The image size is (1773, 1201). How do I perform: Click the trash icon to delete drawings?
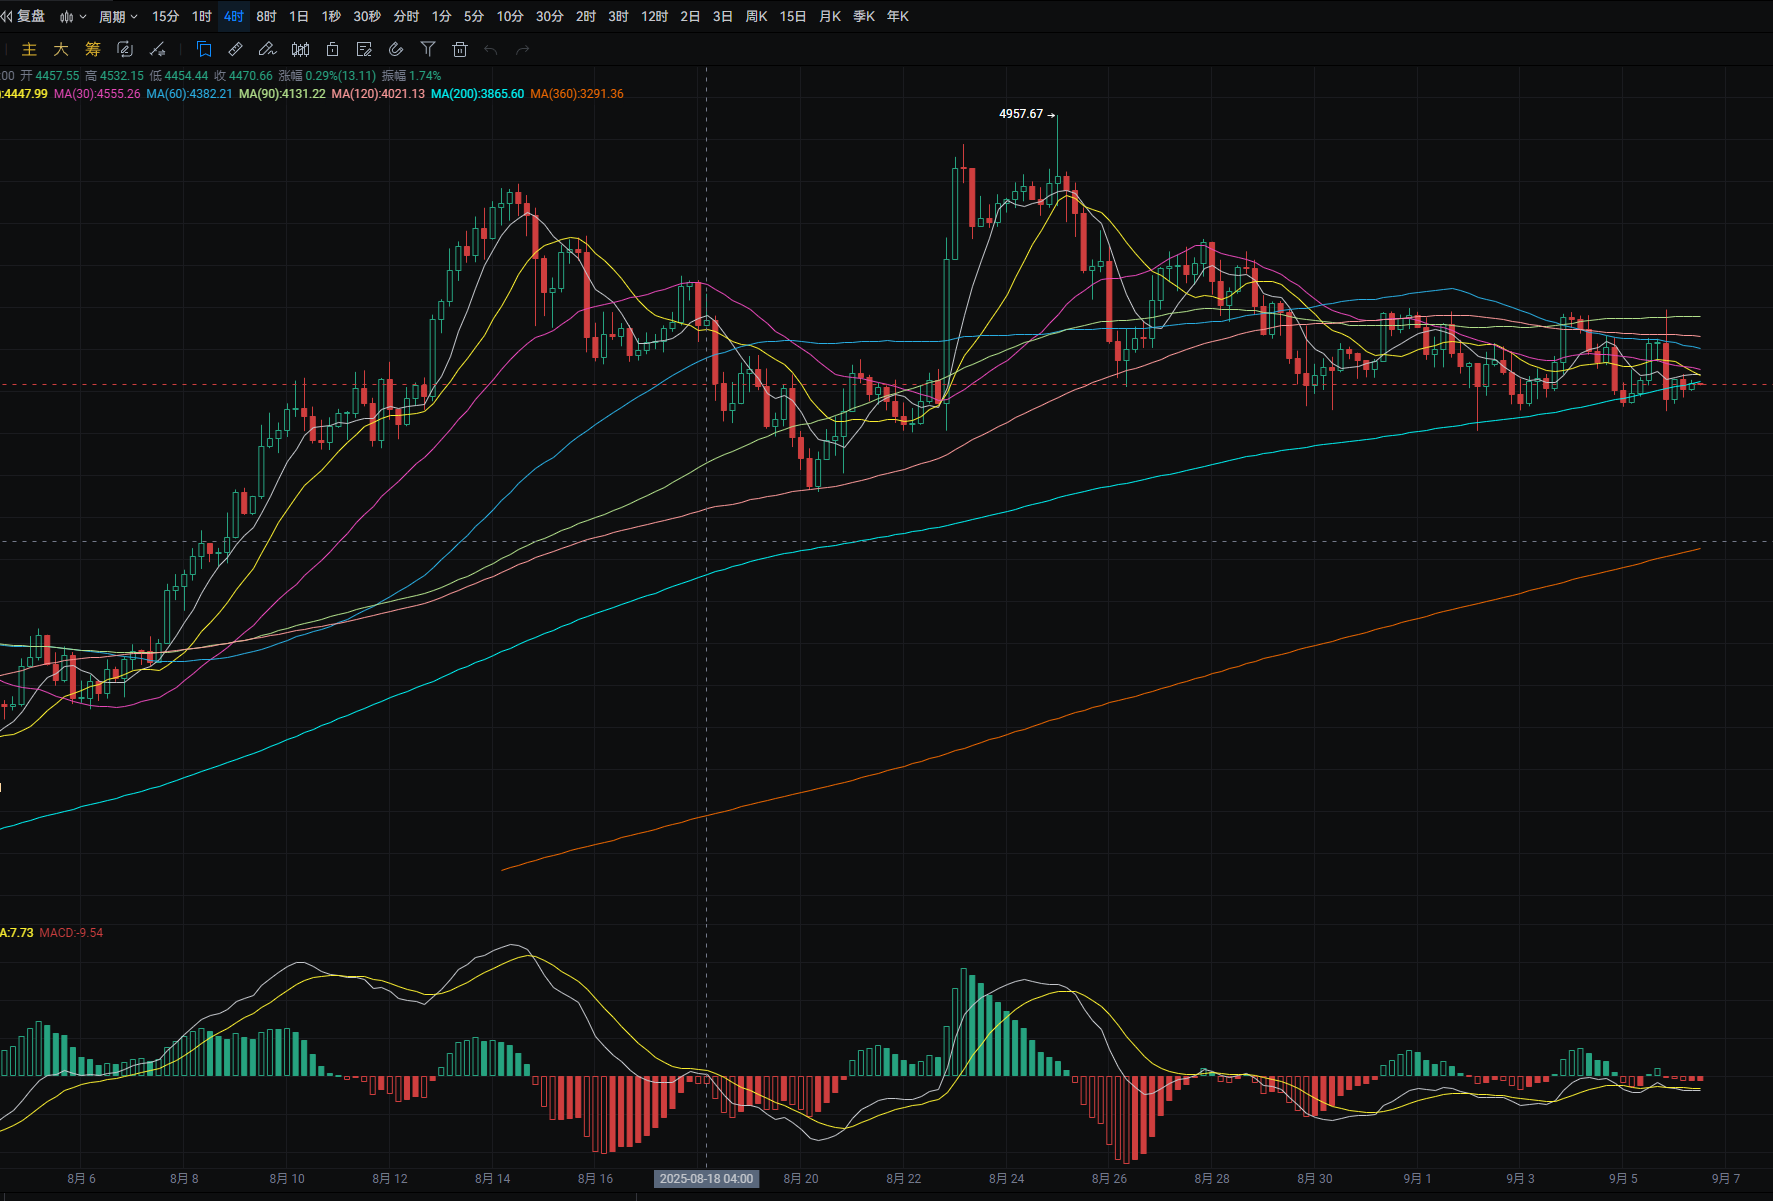coord(460,49)
